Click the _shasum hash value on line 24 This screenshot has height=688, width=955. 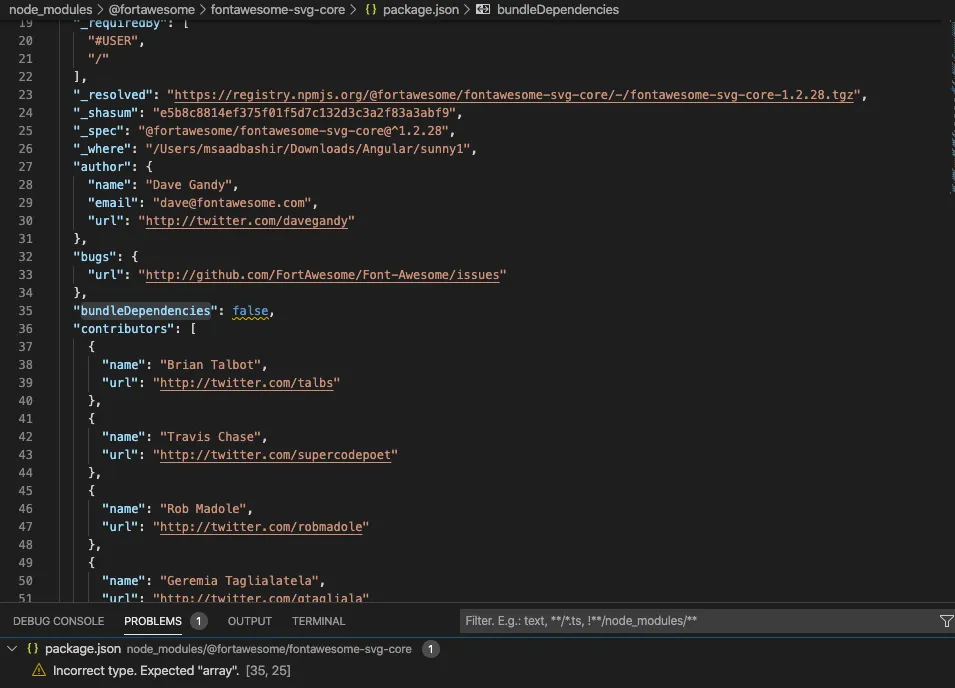coord(305,113)
